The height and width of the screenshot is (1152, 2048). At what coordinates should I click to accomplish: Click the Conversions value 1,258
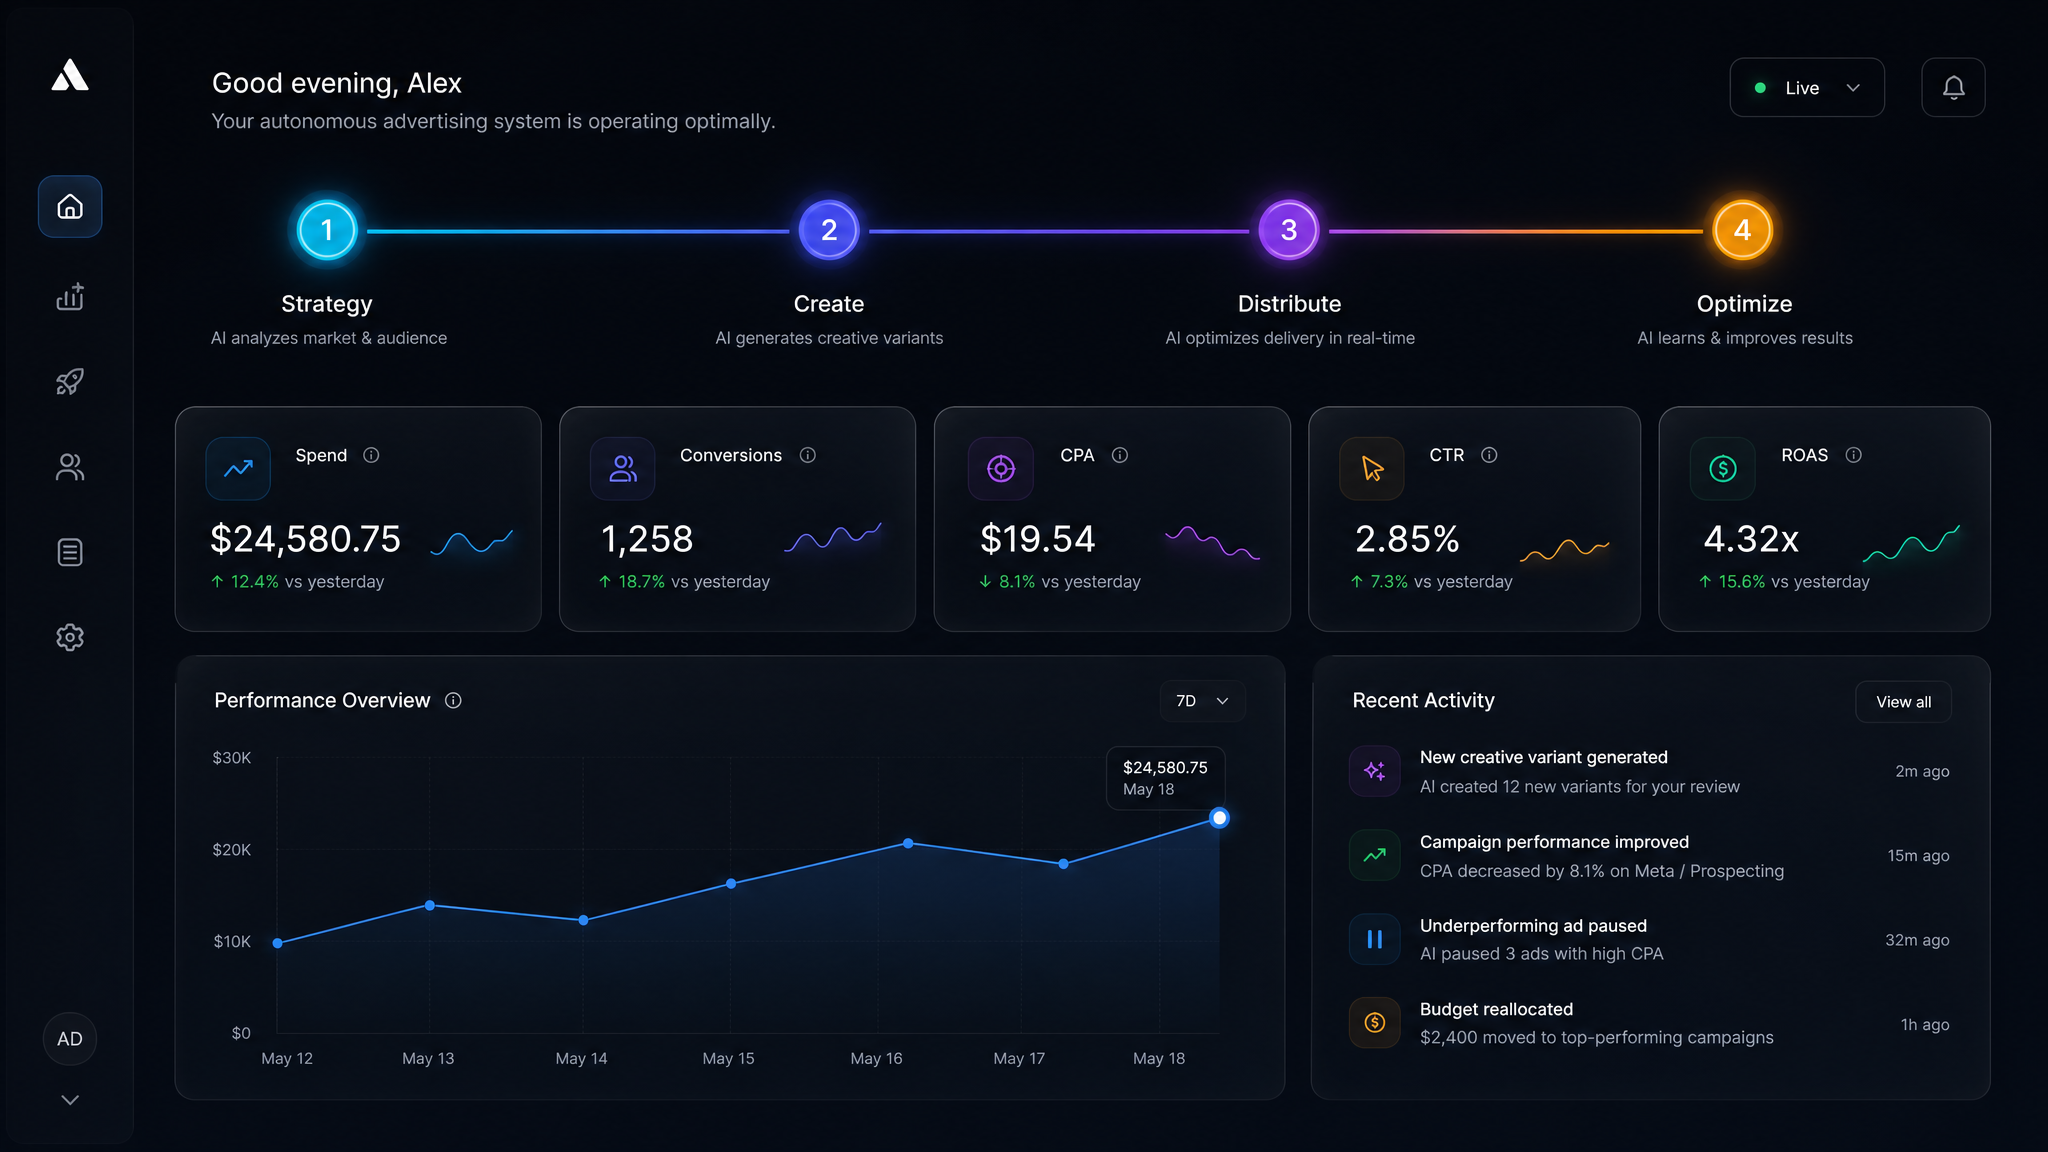[647, 539]
